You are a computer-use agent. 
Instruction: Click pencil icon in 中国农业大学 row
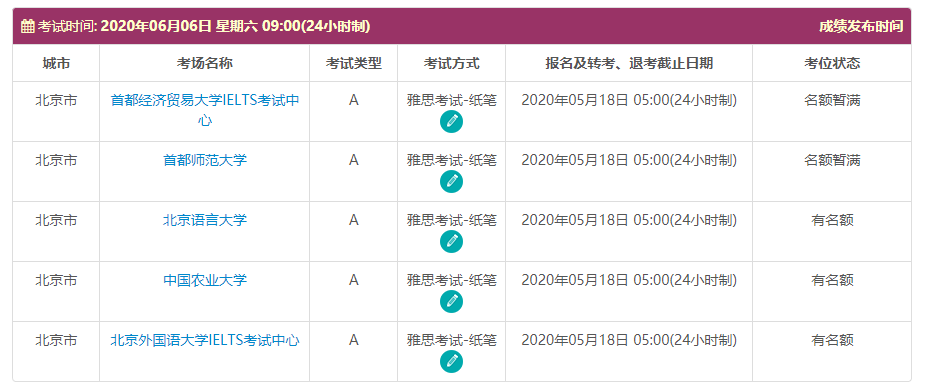451,302
